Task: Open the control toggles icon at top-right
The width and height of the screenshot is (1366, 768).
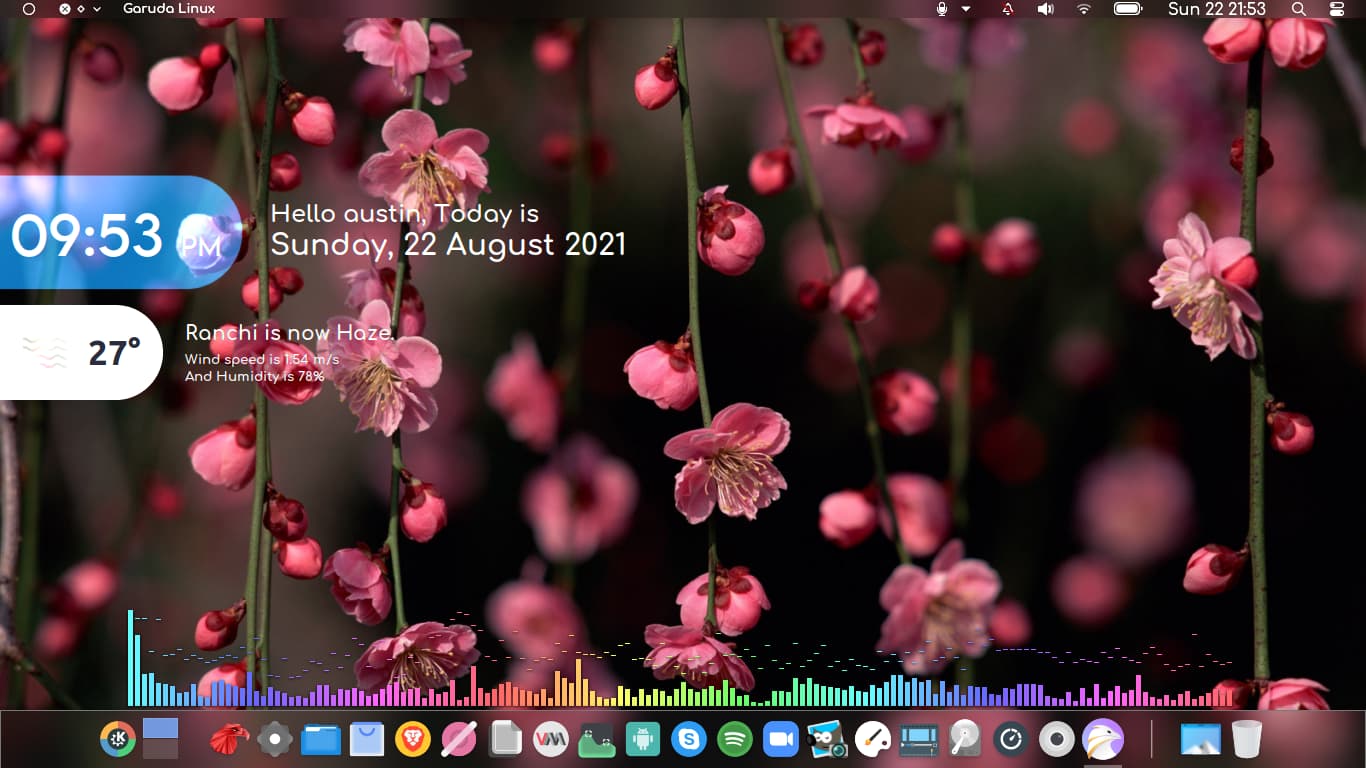Action: [1337, 9]
